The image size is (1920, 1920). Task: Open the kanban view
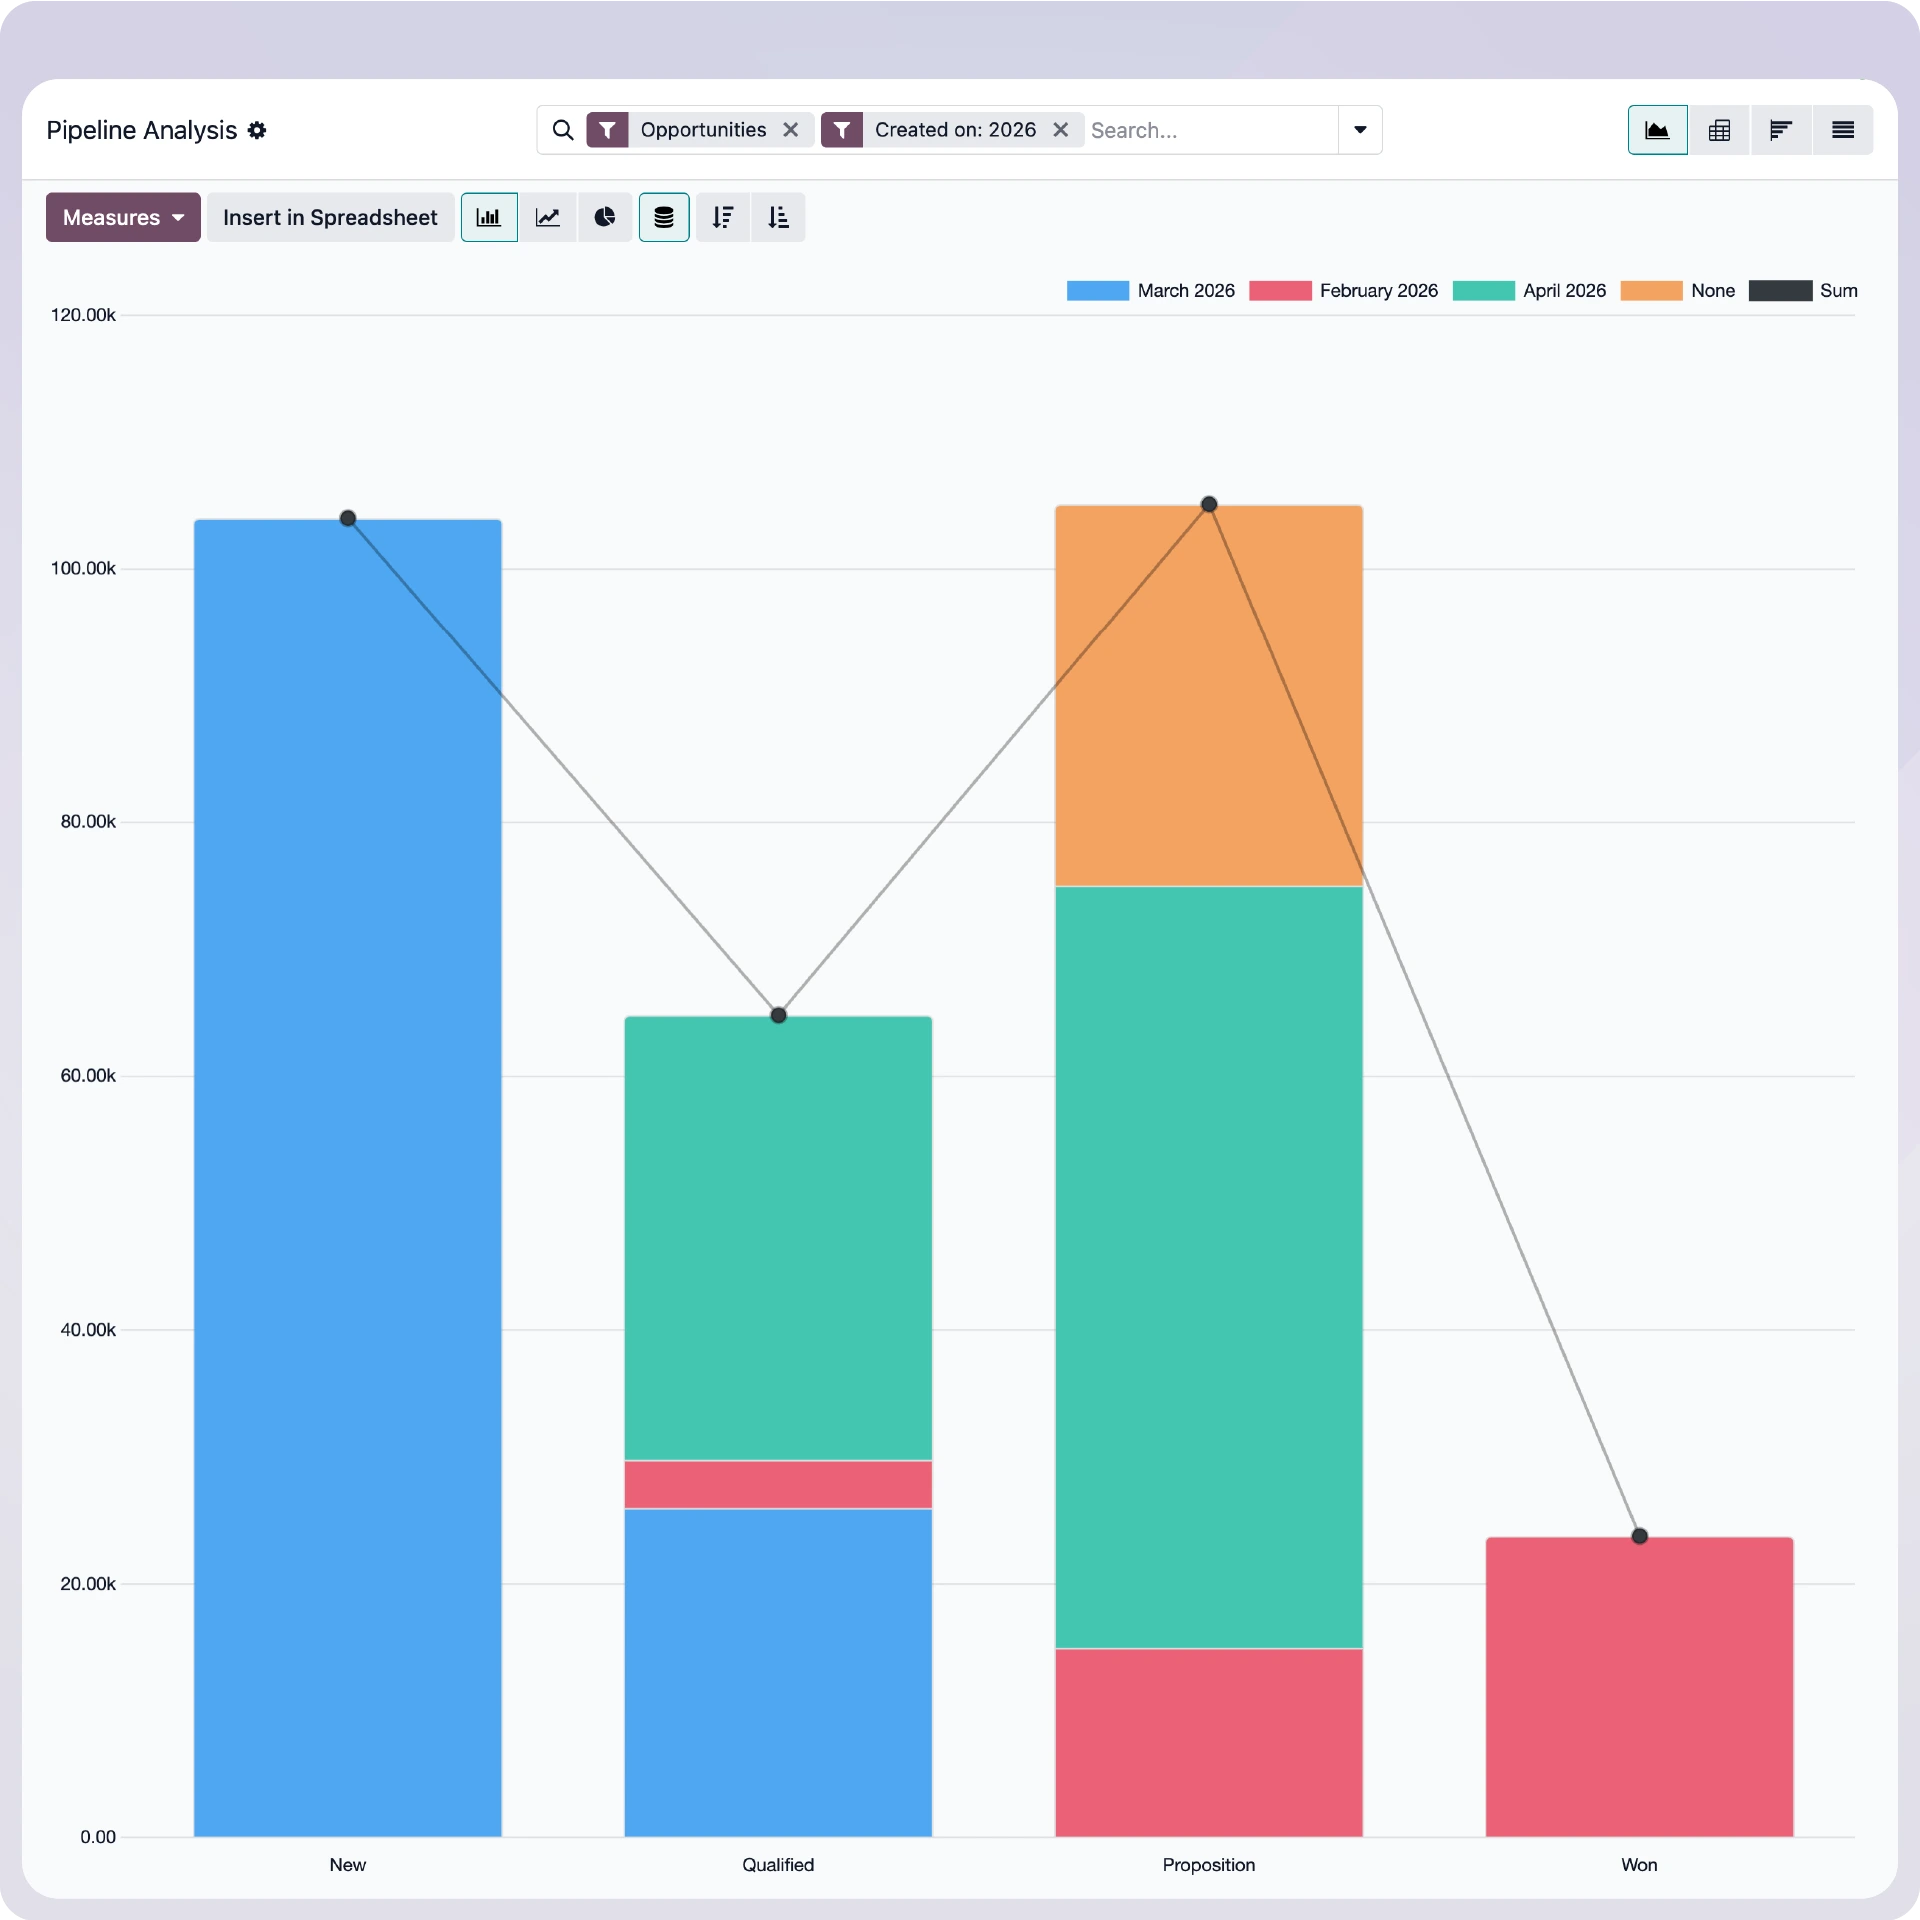click(1780, 130)
